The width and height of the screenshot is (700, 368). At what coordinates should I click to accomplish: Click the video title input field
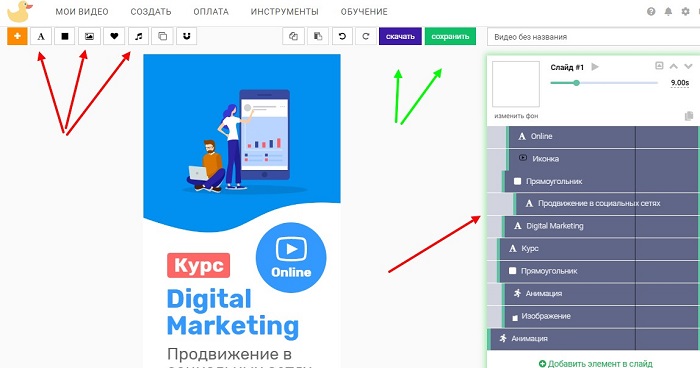coord(593,37)
